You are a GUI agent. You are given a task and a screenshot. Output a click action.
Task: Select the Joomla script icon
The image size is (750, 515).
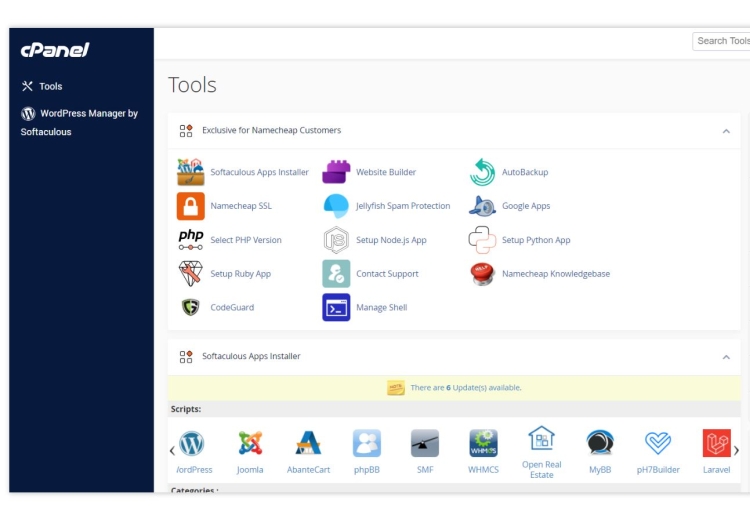250,443
